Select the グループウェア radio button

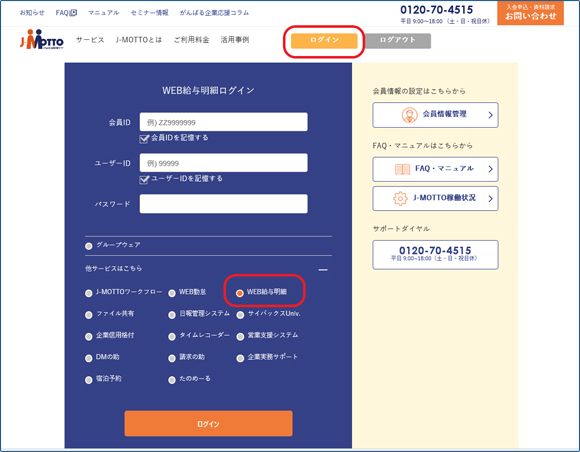(88, 246)
